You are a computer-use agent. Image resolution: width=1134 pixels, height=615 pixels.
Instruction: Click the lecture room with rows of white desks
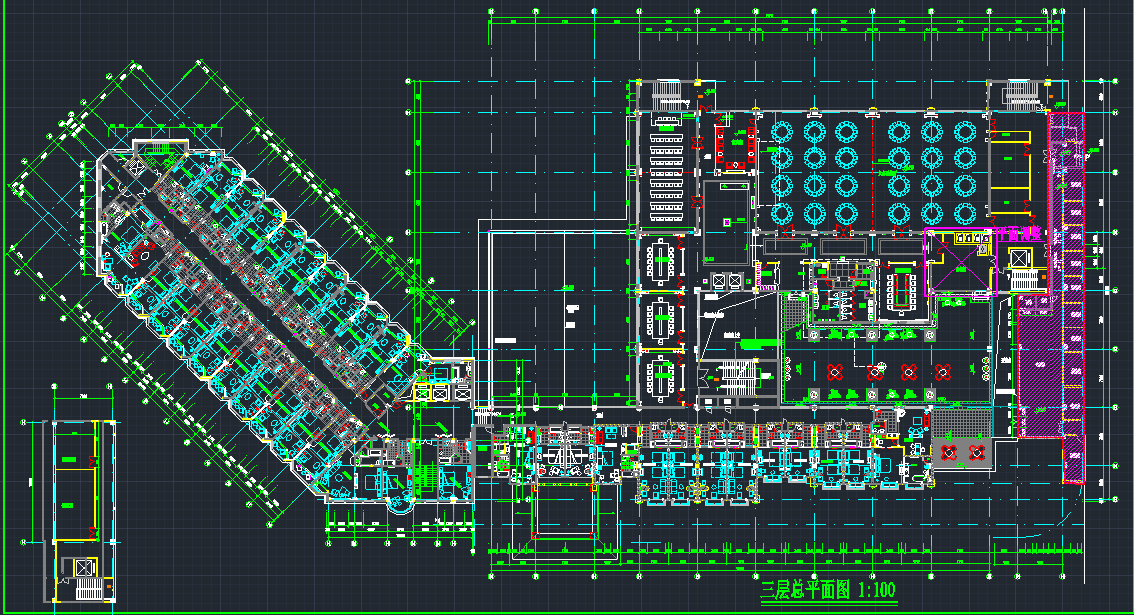665,170
